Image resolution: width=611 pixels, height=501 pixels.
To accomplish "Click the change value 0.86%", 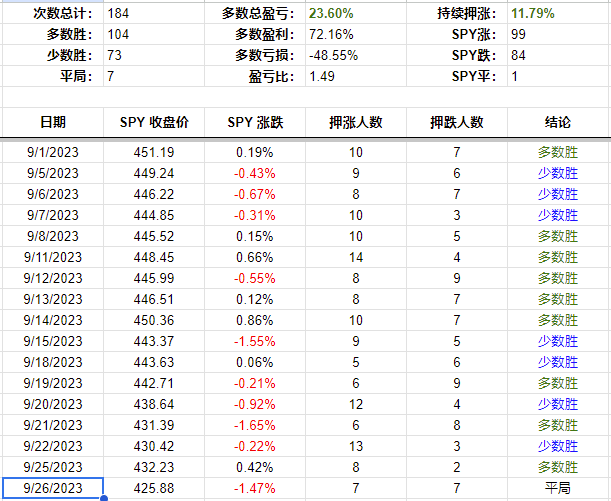I will [x=255, y=321].
